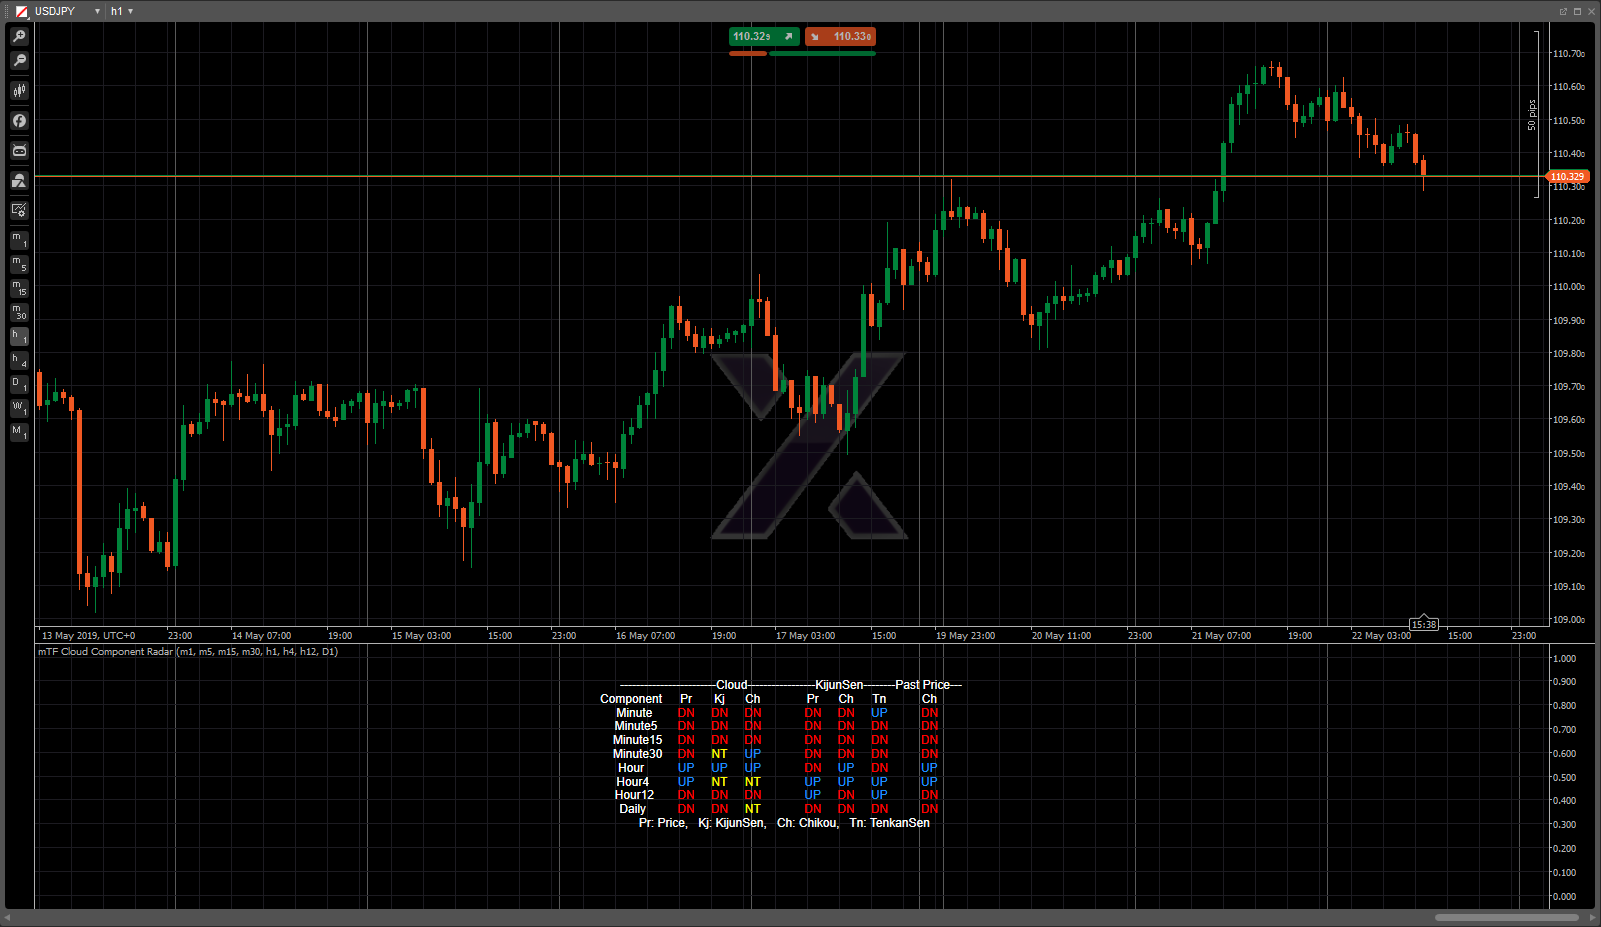Click the green sell button 110.329
The image size is (1601, 927).
[x=764, y=37]
